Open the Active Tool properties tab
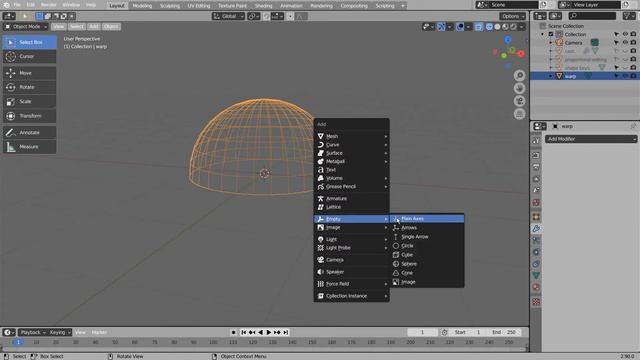Screen dimensions: 640x360 [536, 141]
